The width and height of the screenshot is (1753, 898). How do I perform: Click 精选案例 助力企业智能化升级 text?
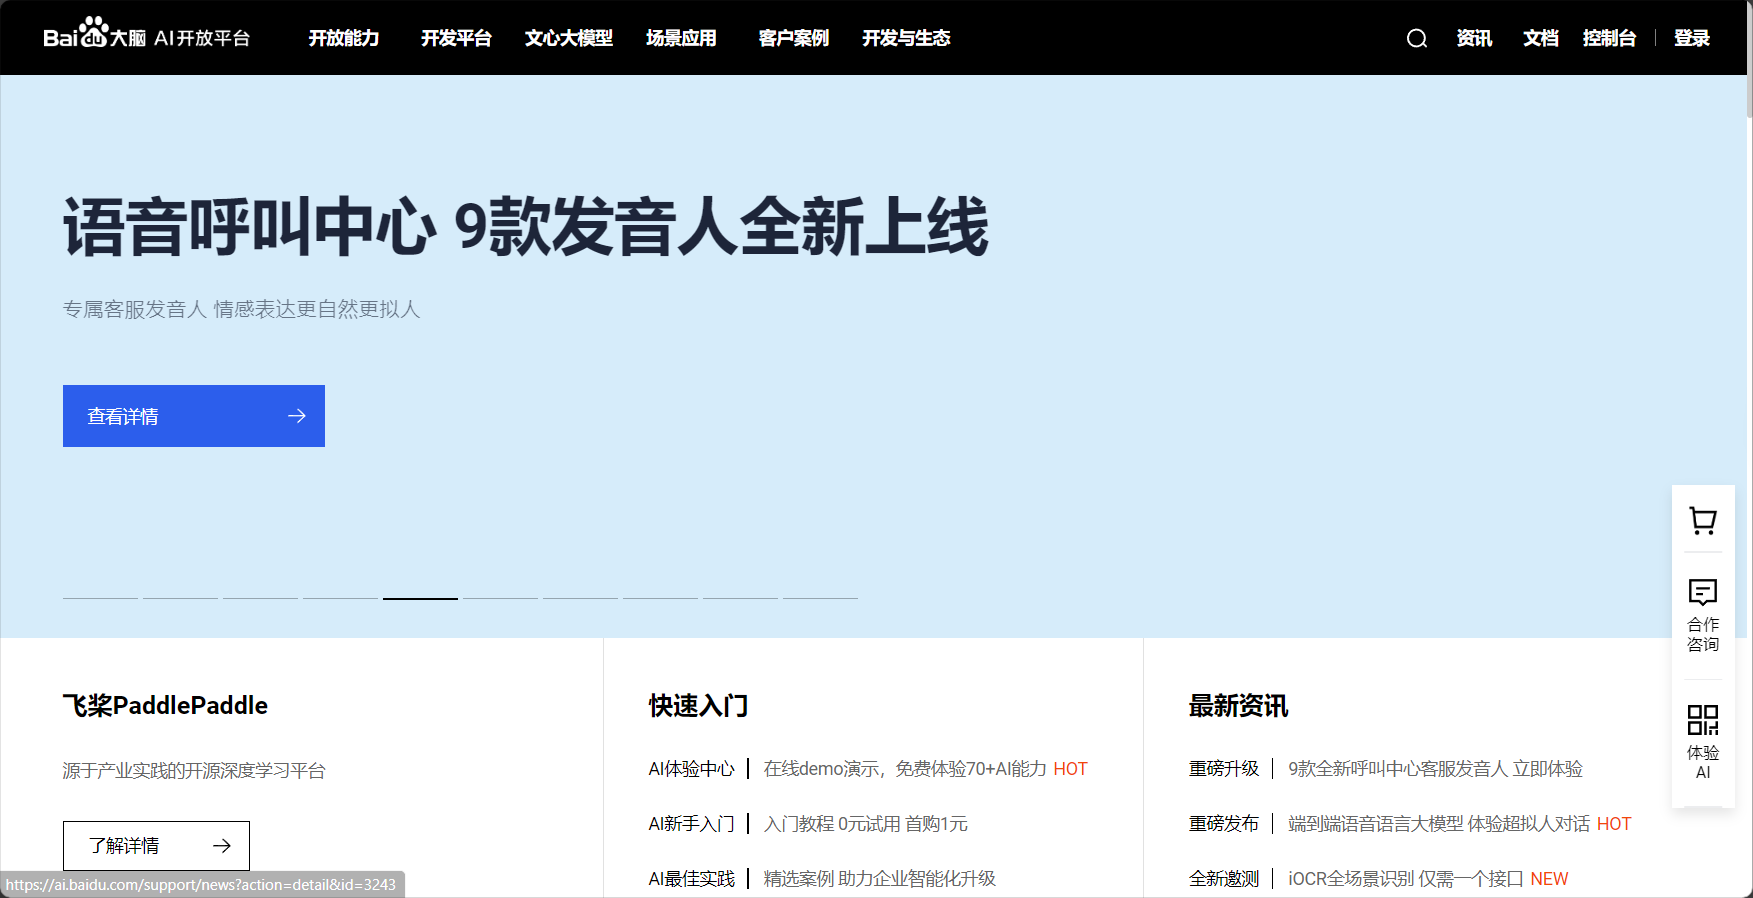[x=880, y=879]
